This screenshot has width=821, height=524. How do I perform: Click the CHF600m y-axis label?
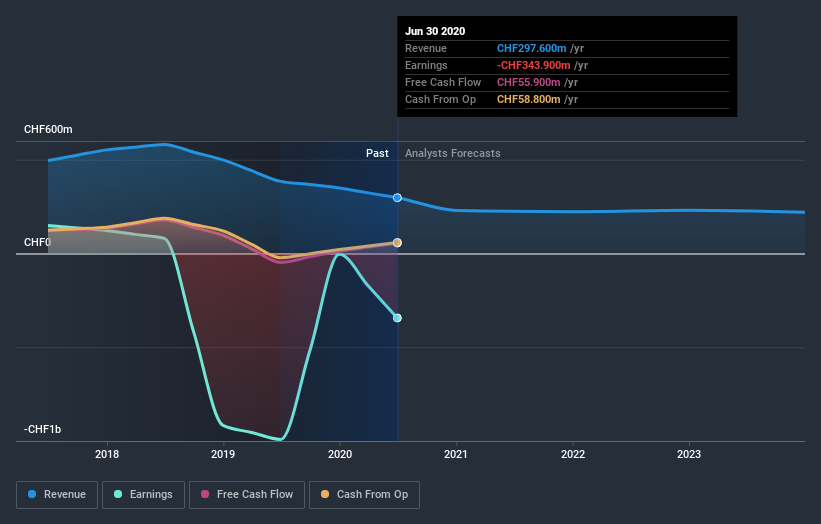48,129
